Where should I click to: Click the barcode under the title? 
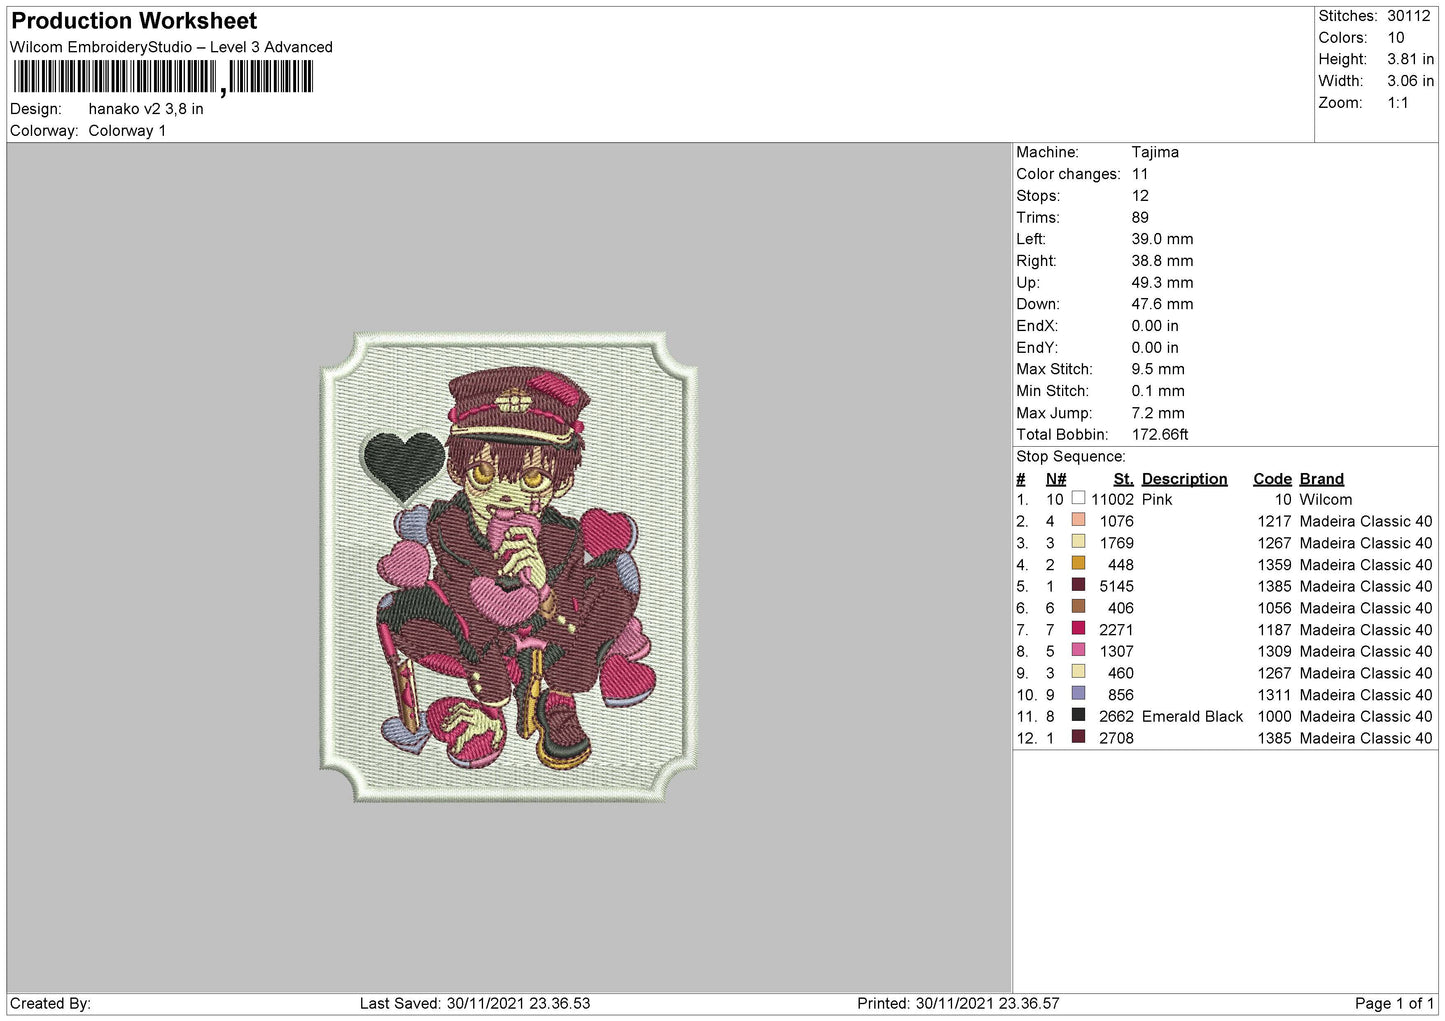(164, 77)
